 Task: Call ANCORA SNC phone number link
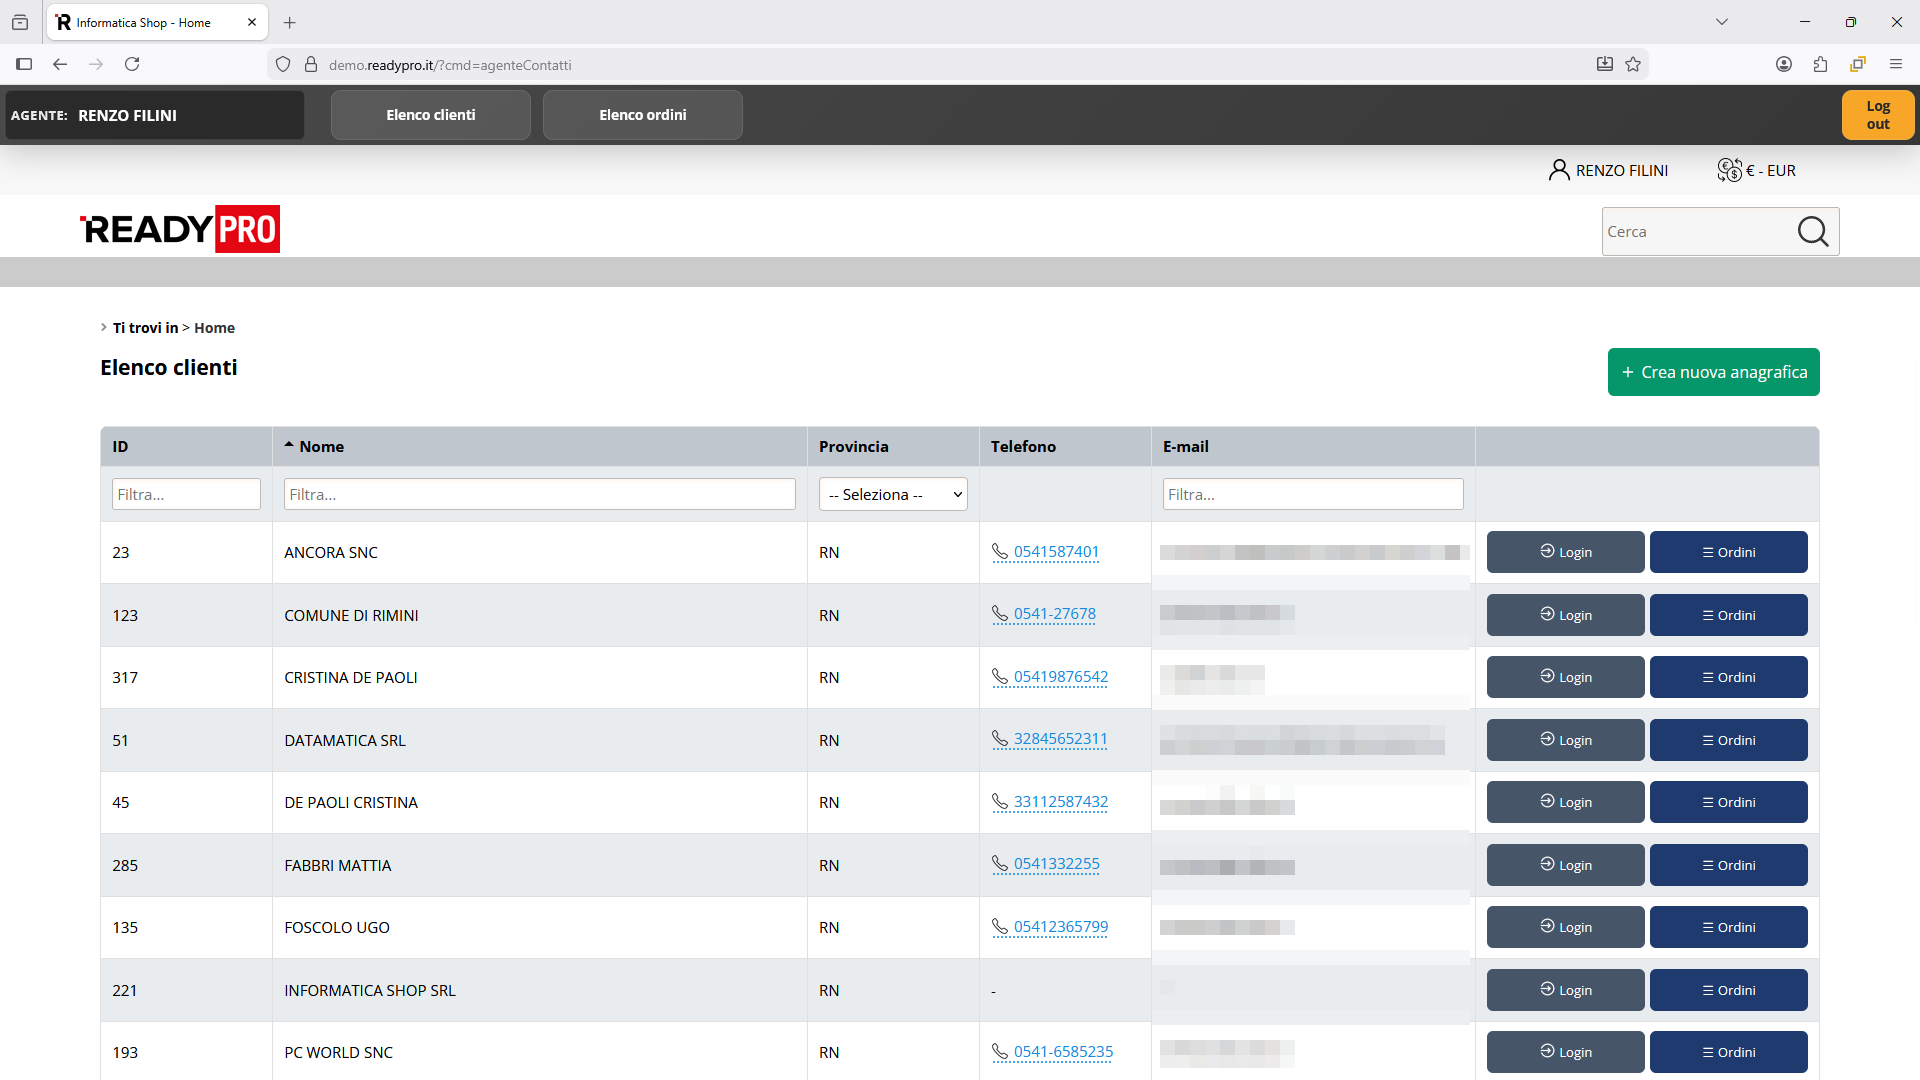[1055, 552]
